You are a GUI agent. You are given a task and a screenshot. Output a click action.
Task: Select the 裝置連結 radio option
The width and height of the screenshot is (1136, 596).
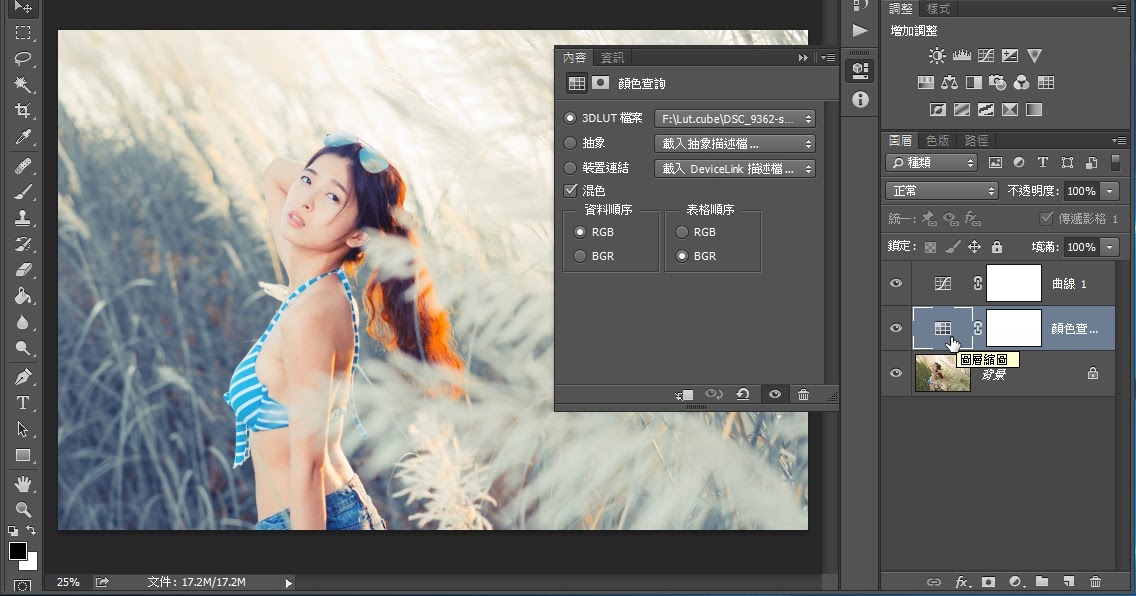(570, 168)
